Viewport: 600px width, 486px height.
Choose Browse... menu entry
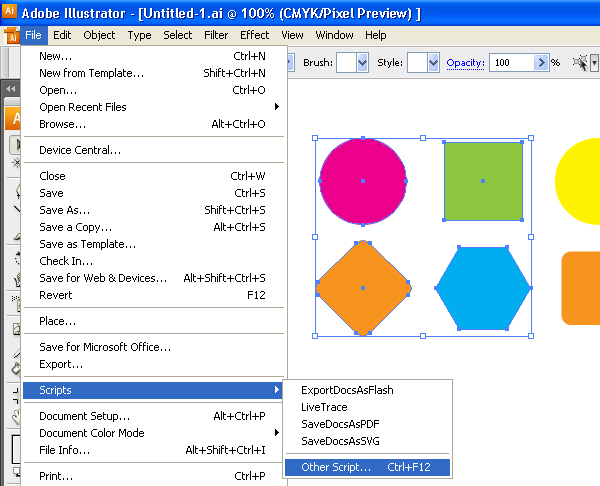tap(153, 124)
